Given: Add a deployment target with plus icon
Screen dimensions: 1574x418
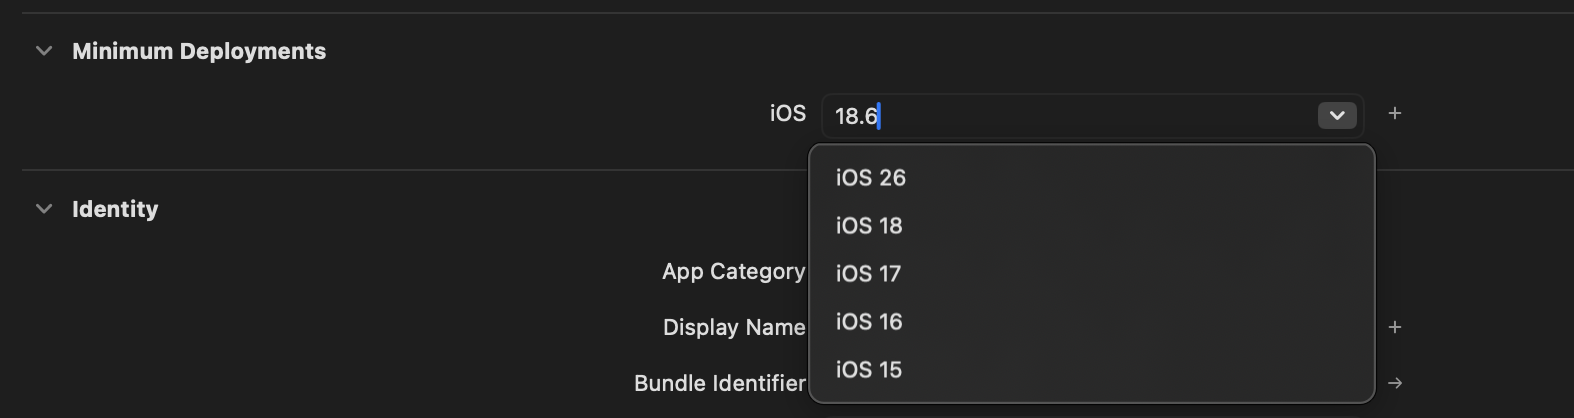Looking at the screenshot, I should point(1395,114).
